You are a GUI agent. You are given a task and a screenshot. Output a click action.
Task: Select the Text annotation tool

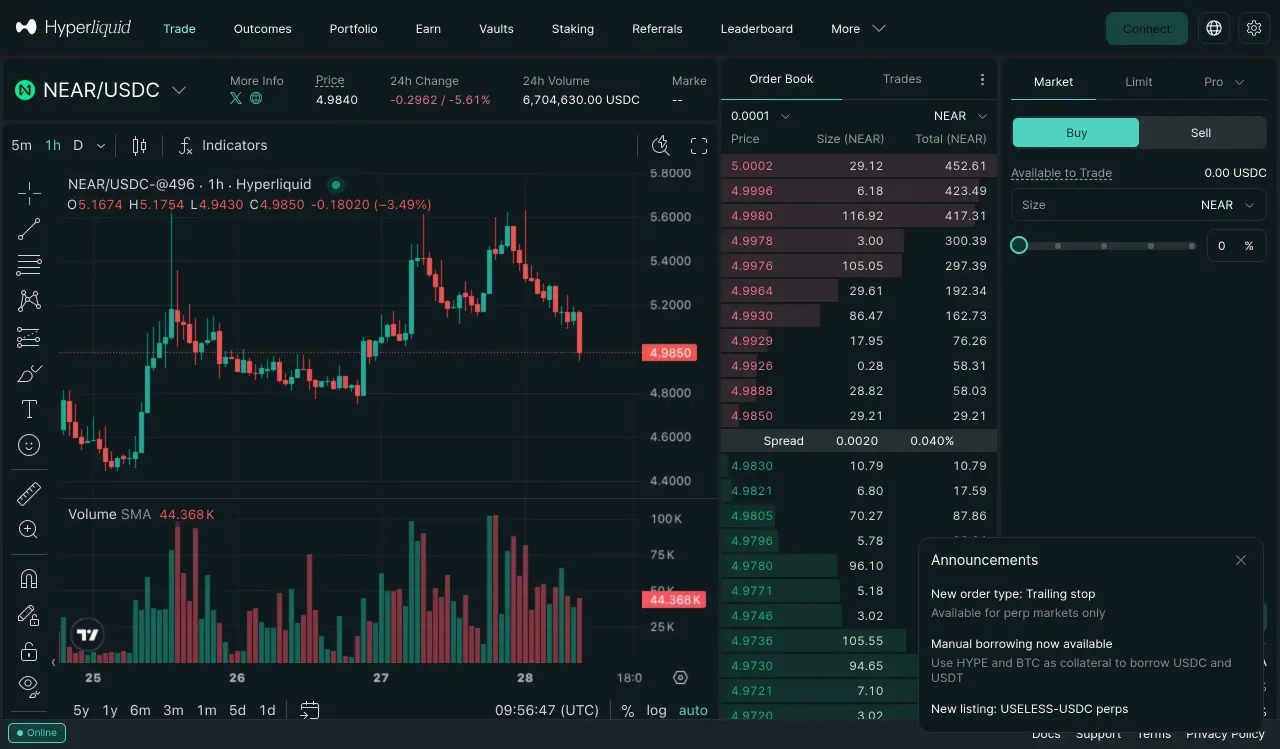29,409
